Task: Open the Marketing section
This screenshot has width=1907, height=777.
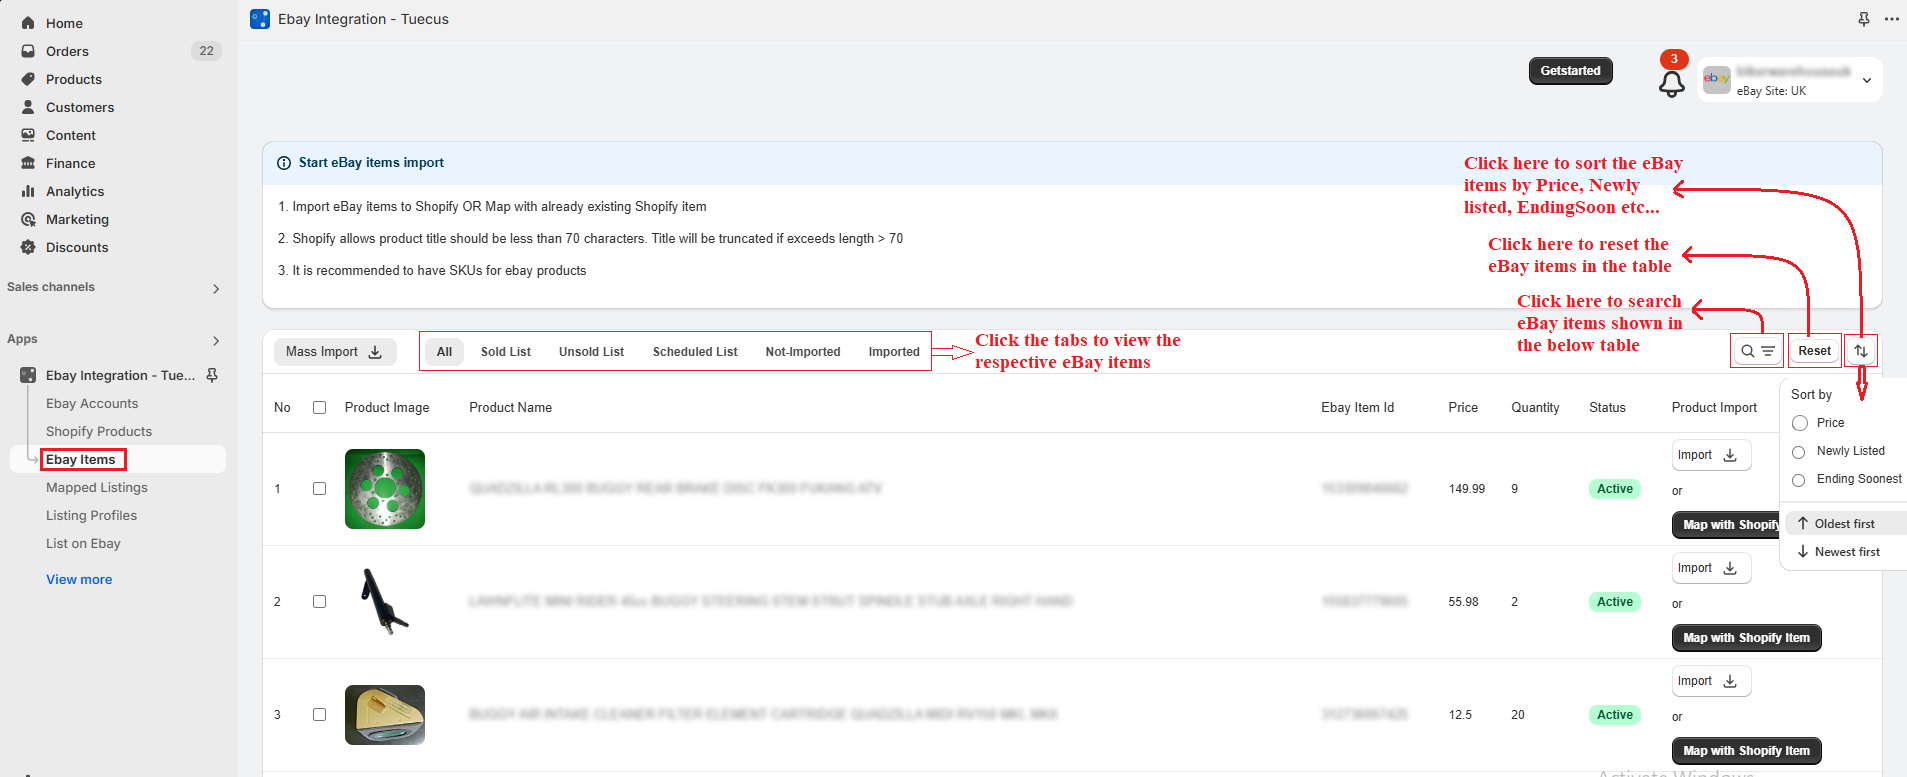Action: click(x=77, y=219)
